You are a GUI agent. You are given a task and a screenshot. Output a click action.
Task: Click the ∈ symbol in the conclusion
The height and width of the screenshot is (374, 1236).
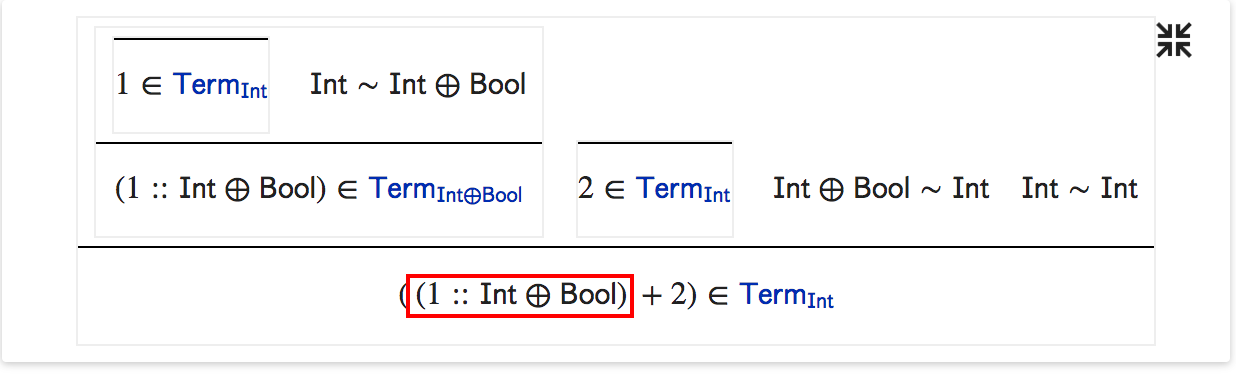coord(718,296)
